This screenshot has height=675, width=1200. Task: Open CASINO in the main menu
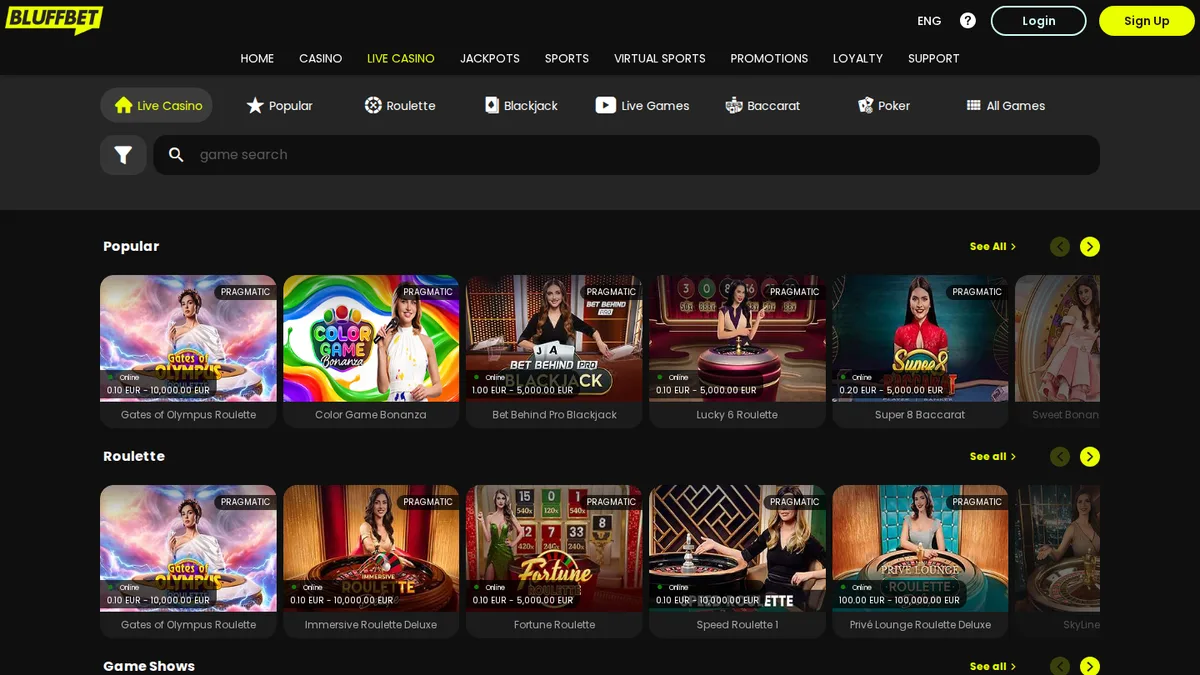320,58
